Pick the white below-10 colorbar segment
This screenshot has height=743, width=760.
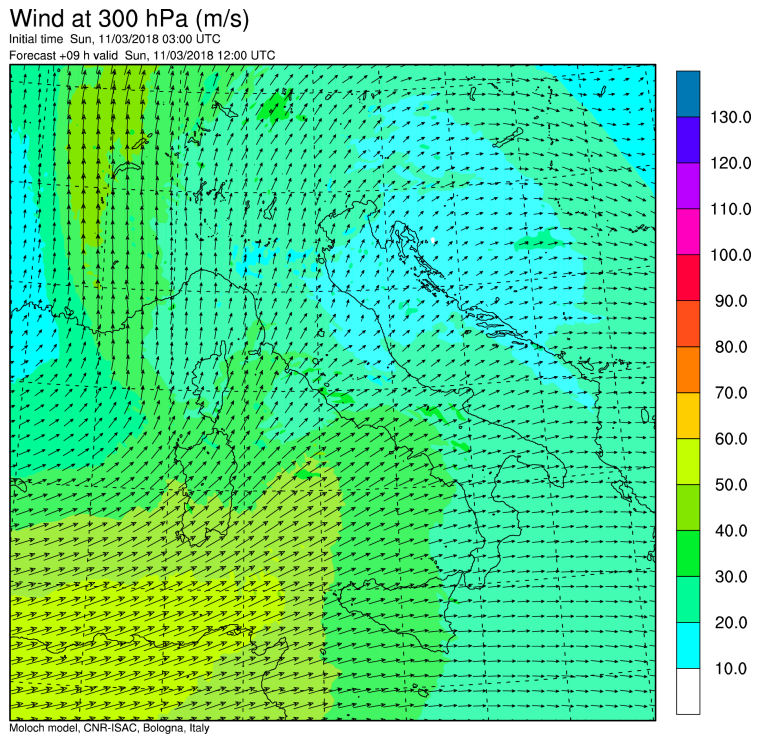(x=688, y=691)
